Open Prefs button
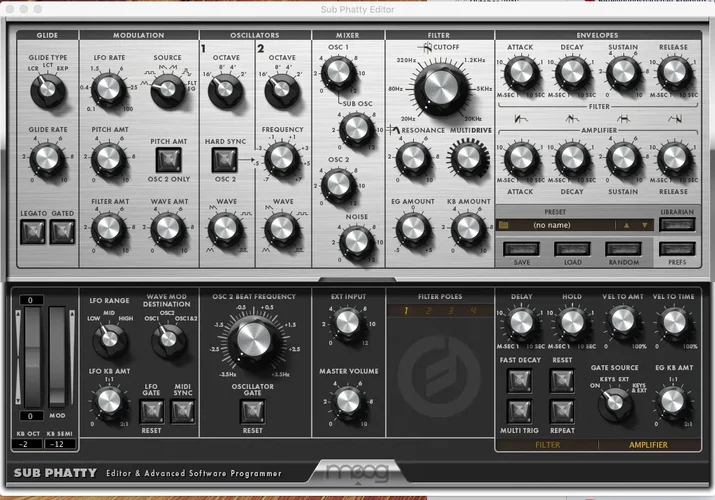 (677, 249)
